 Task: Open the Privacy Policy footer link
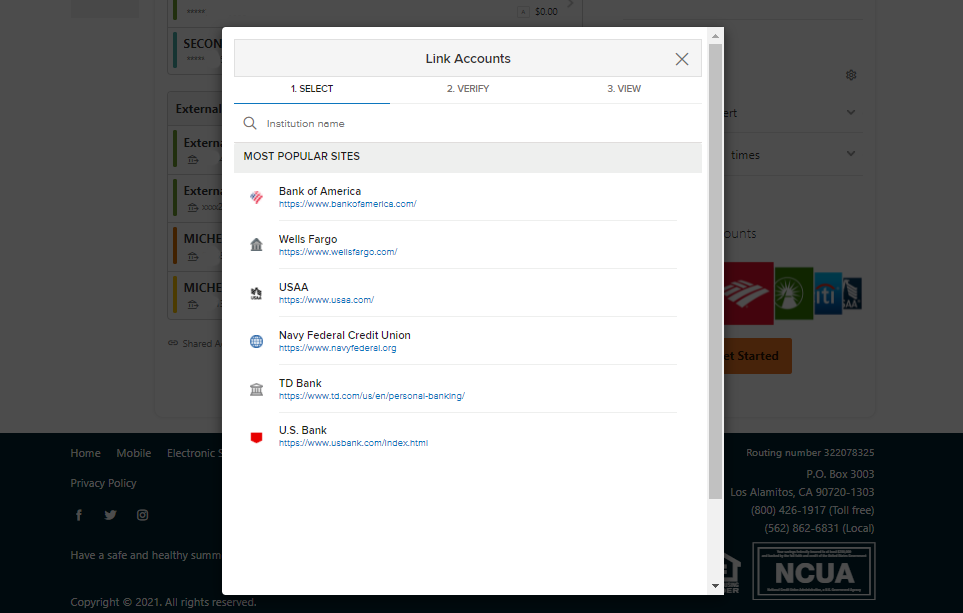tap(103, 483)
